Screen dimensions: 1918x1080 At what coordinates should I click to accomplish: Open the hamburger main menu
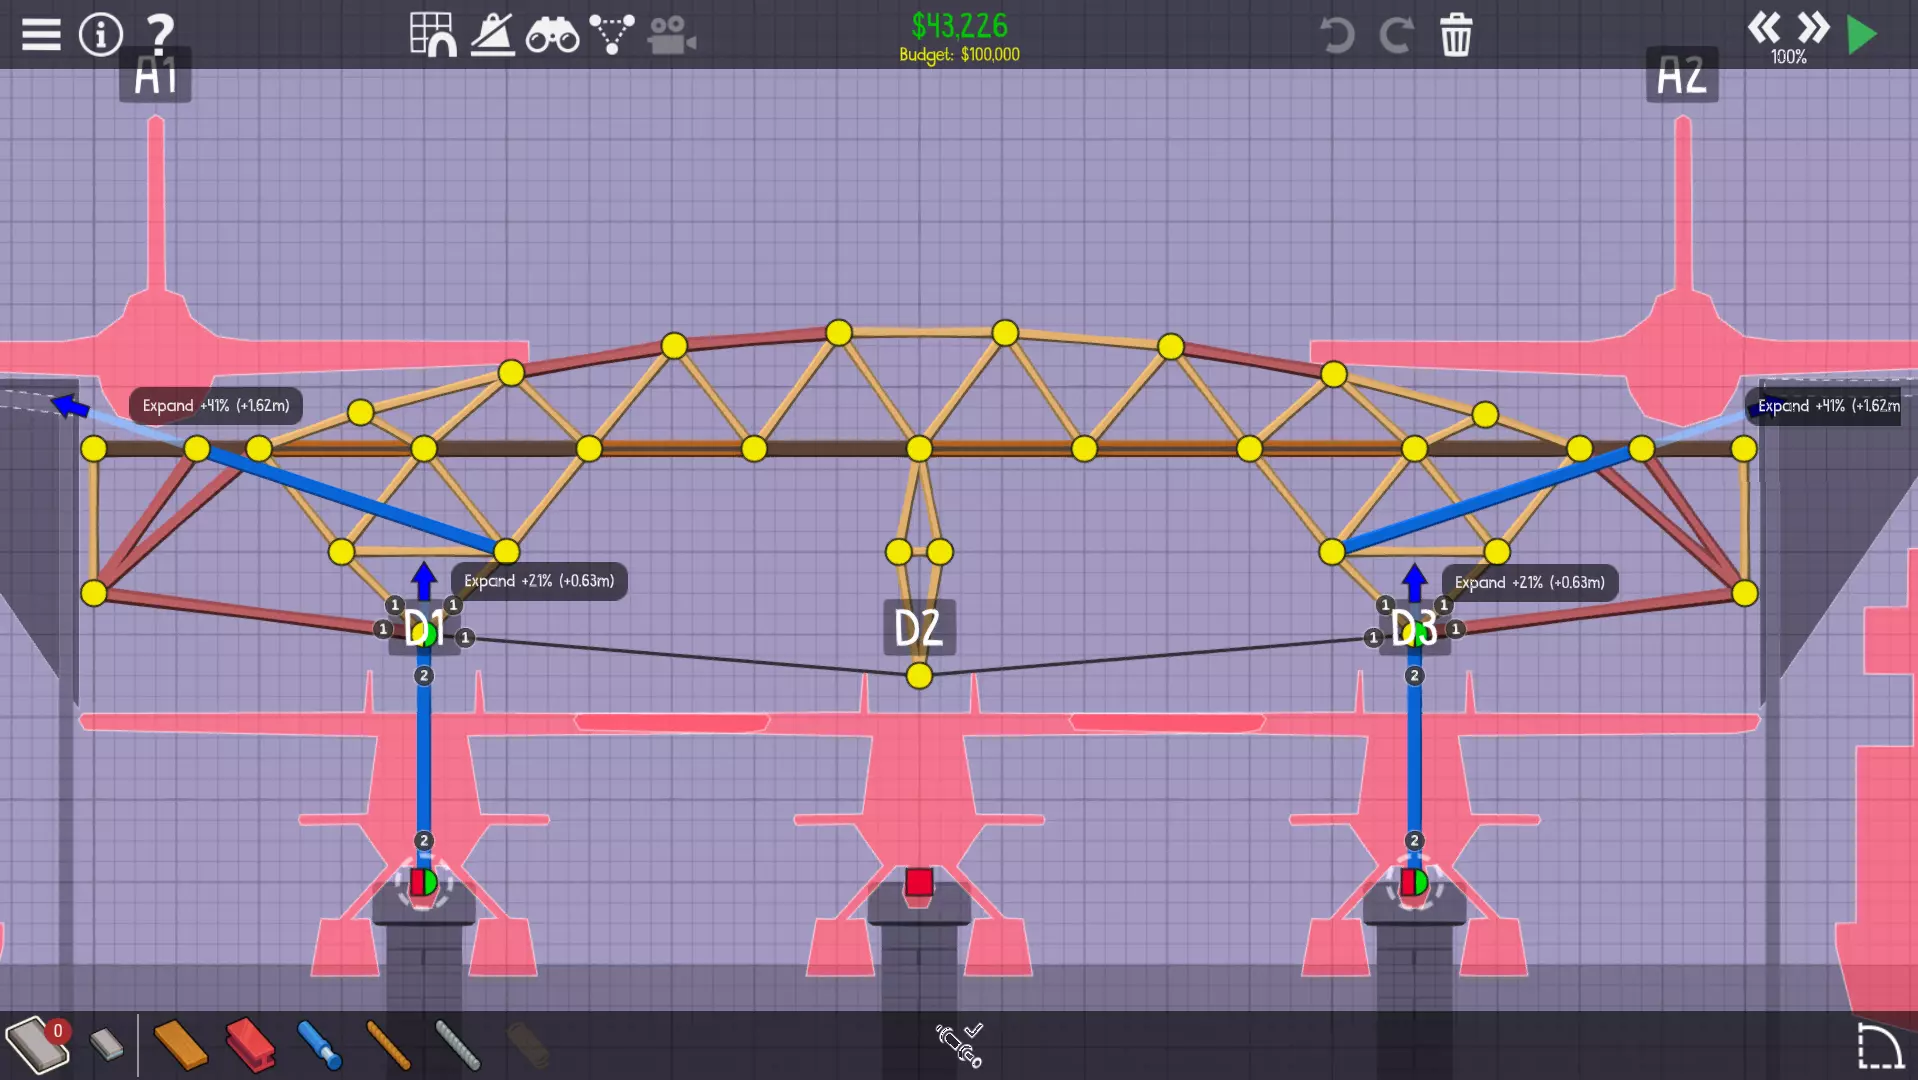coord(41,35)
